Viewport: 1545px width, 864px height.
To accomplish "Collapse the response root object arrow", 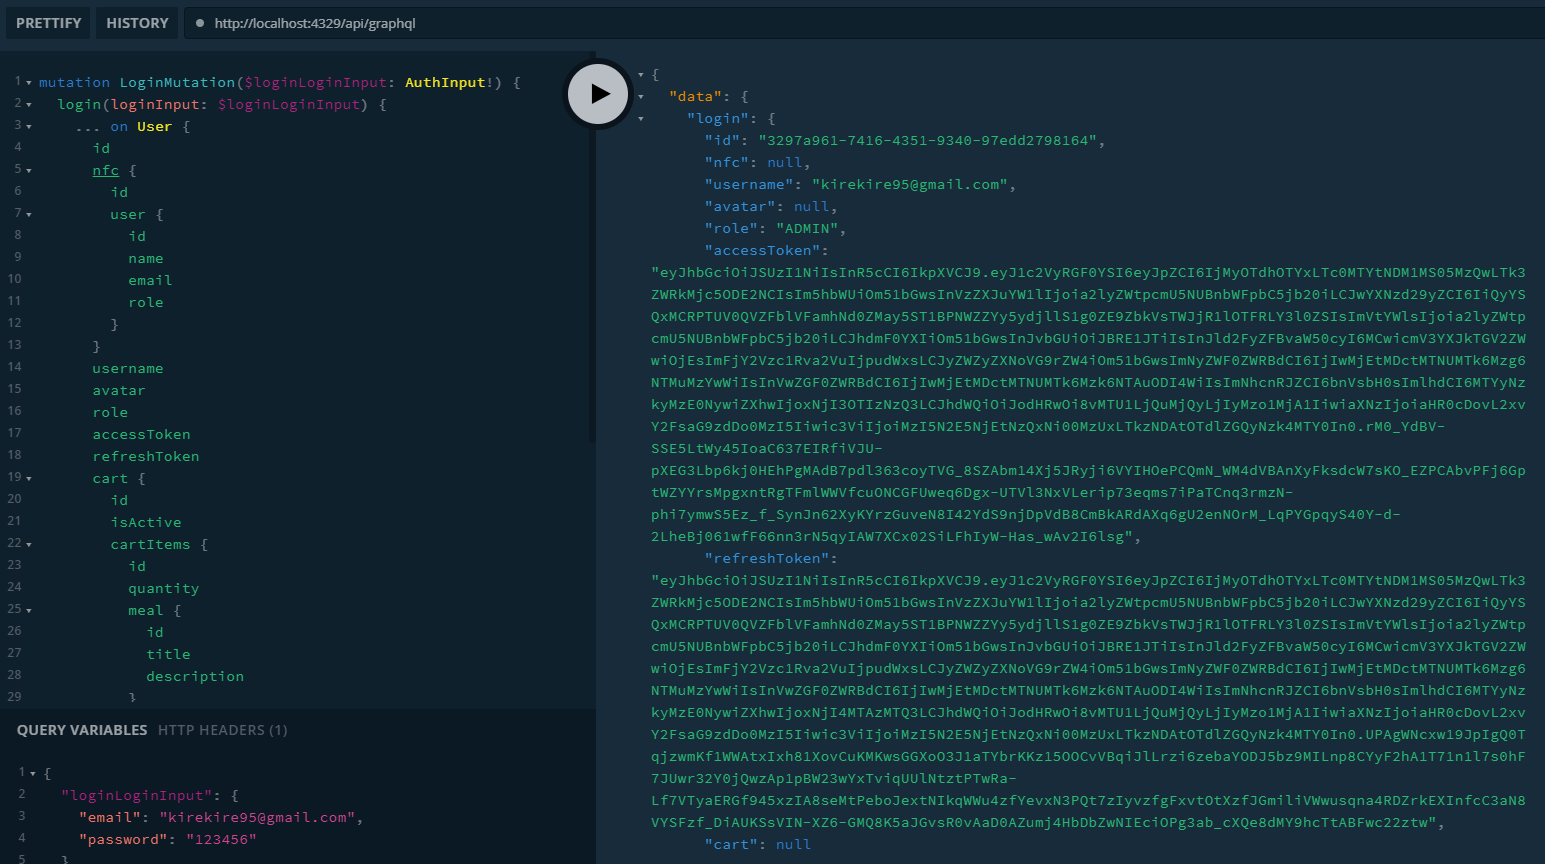I will point(641,75).
